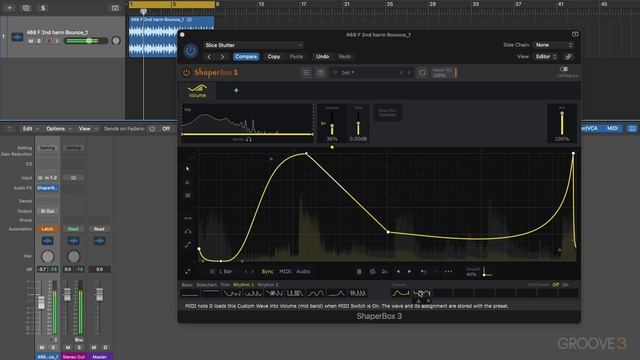Click the headphones solo icon under bands
This screenshot has height=360, width=640.
click(249, 139)
